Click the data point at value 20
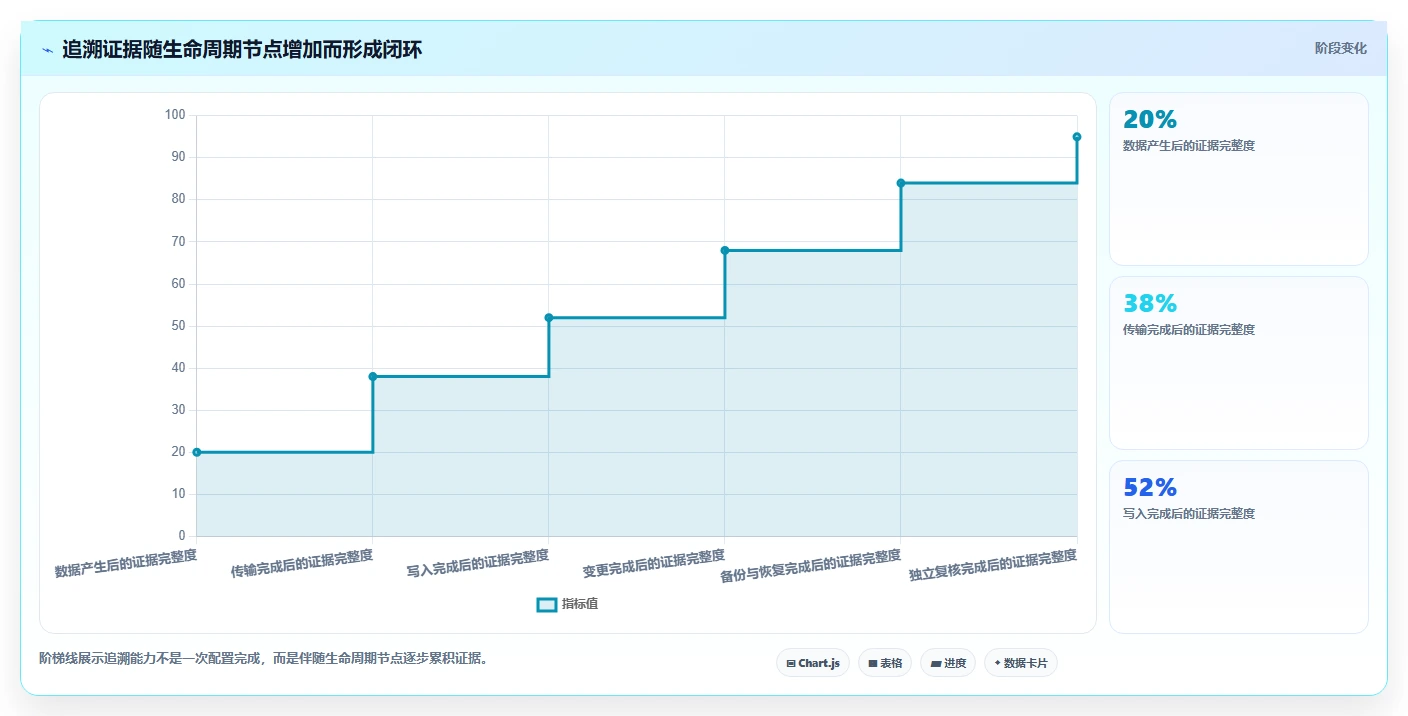1408x716 pixels. (197, 452)
